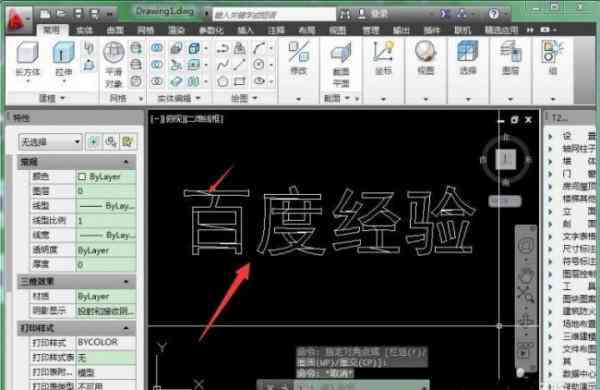Select the Spline draw tool

coord(223,65)
